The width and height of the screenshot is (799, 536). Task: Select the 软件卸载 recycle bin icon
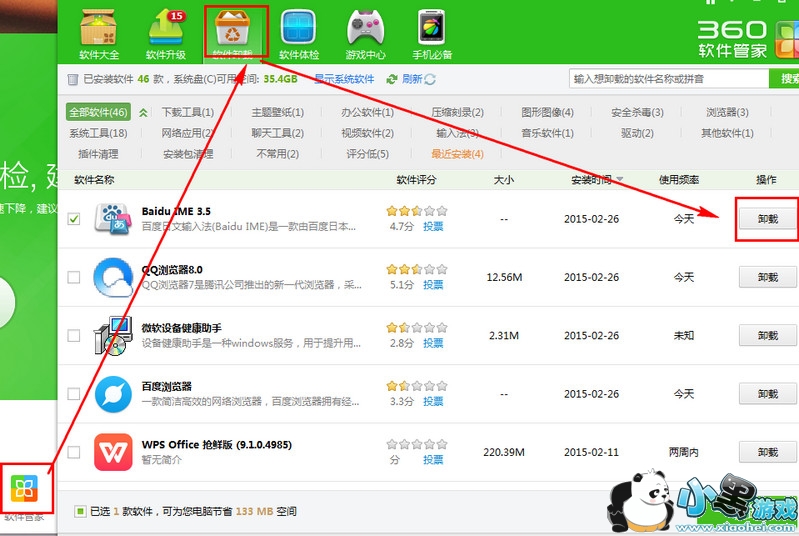(232, 28)
